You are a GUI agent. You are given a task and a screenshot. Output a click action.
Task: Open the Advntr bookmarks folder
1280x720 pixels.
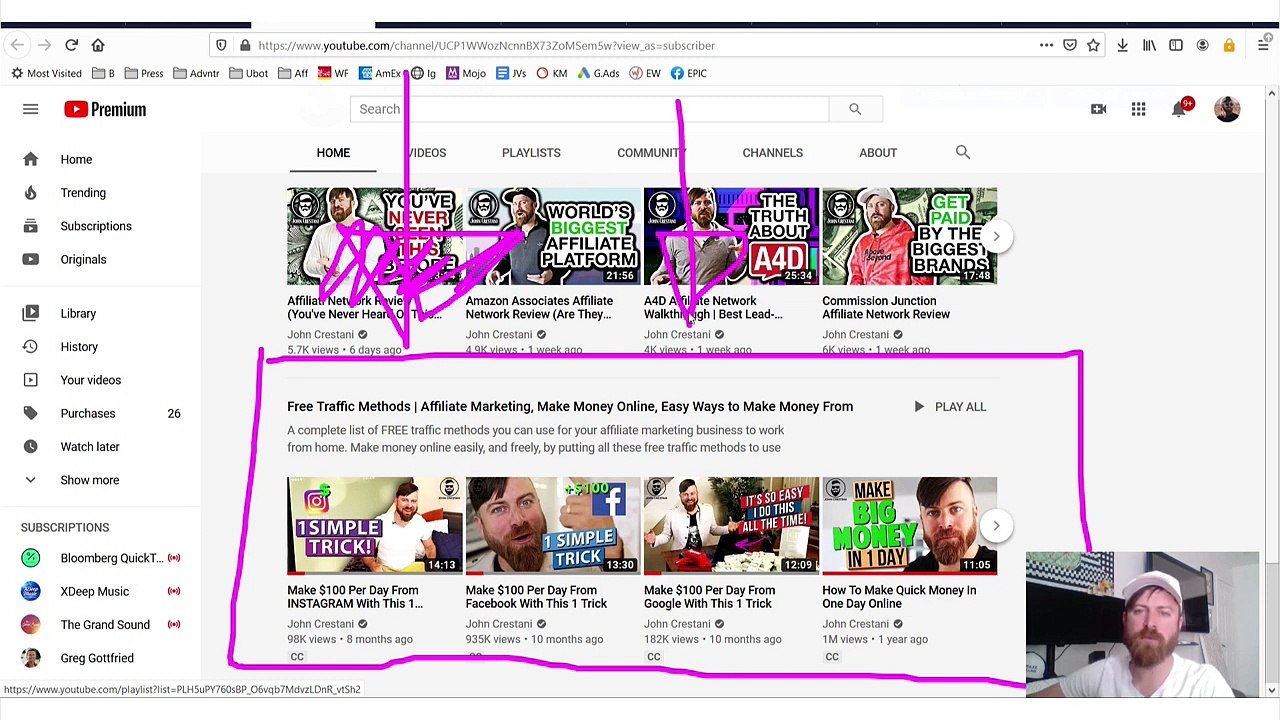[196, 73]
